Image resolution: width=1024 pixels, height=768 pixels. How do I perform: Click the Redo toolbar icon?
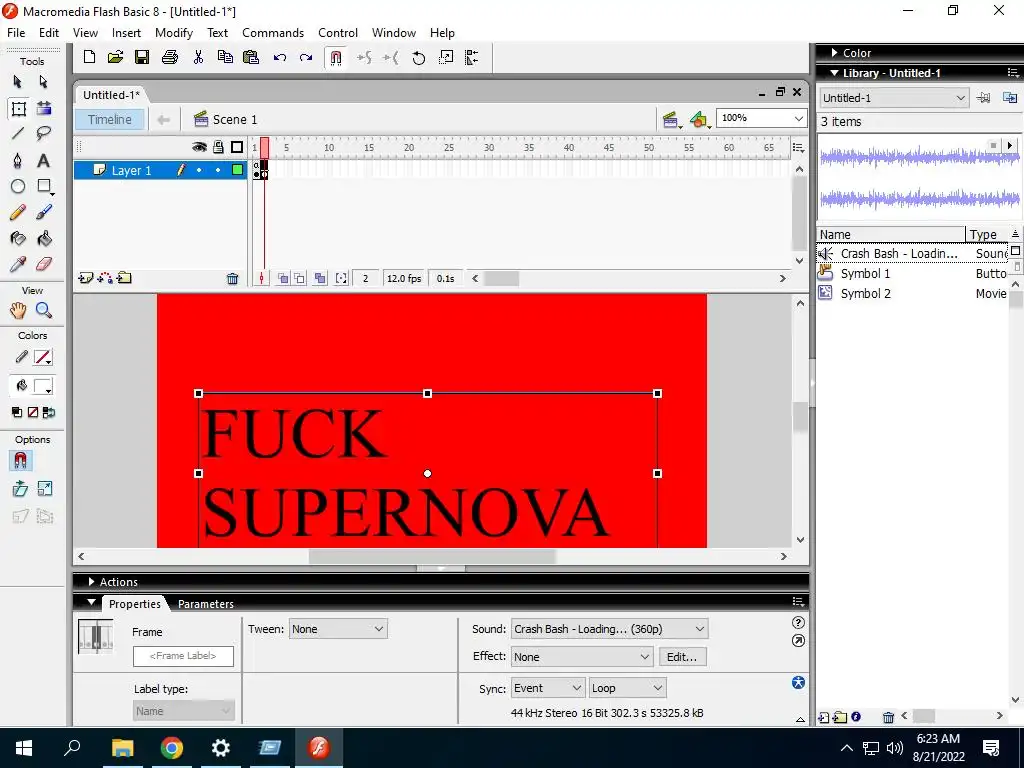pyautogui.click(x=306, y=57)
